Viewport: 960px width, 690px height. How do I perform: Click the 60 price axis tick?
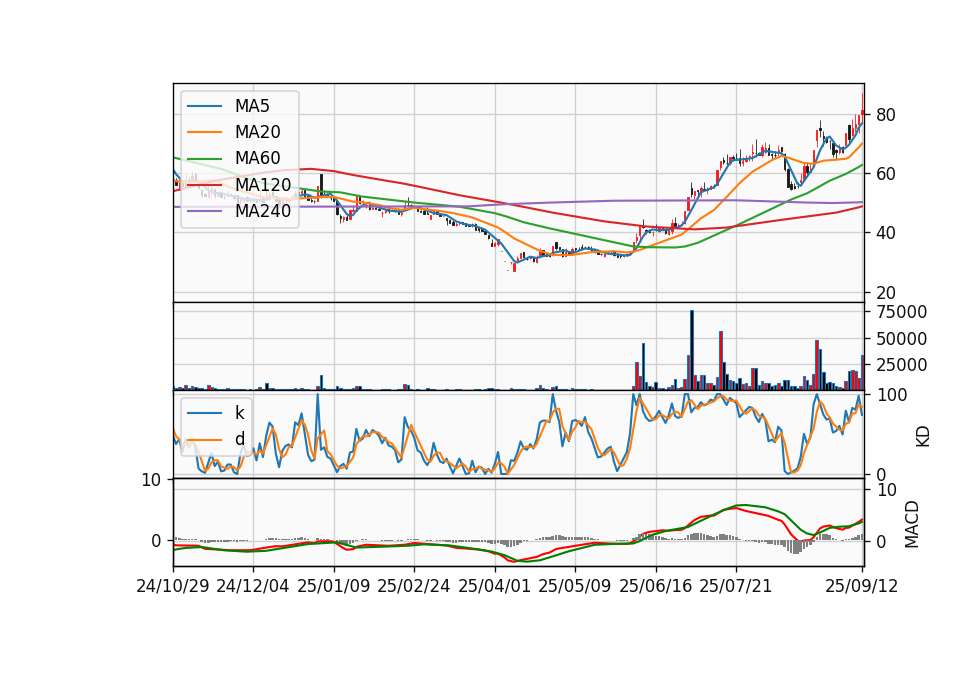tap(885, 174)
